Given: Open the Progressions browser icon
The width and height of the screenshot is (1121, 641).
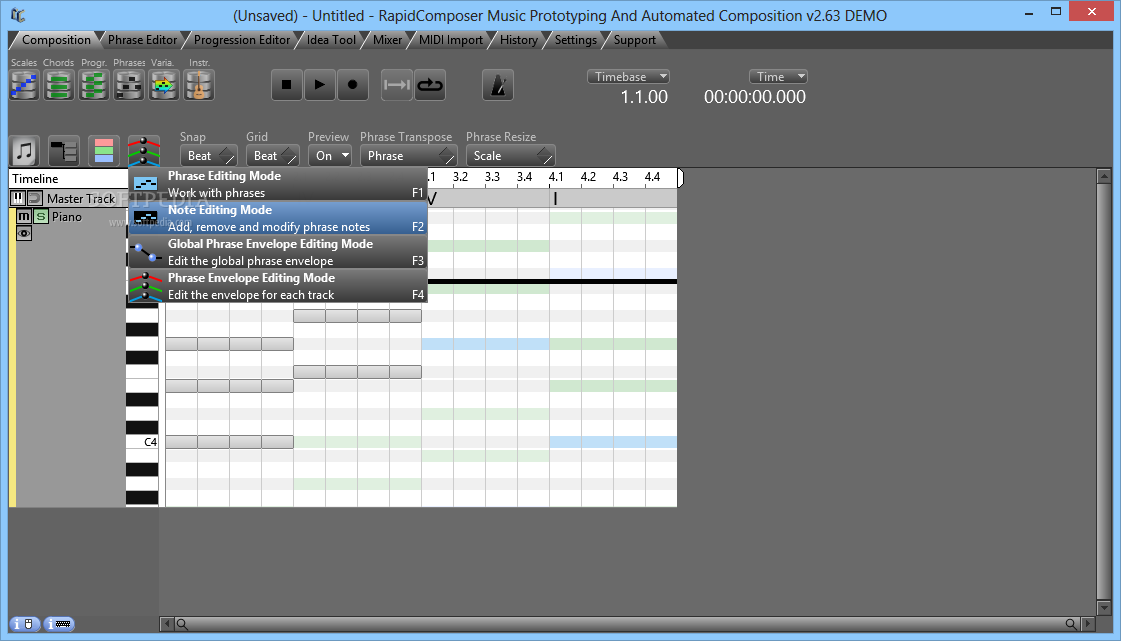Looking at the screenshot, I should point(94,86).
